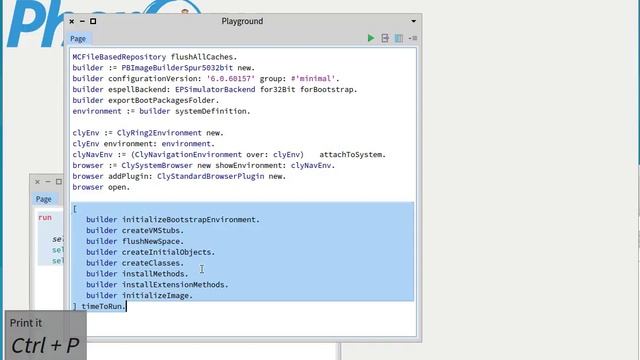Click the 'builder initializeBootstrapEnvironment.' line

pyautogui.click(x=173, y=220)
